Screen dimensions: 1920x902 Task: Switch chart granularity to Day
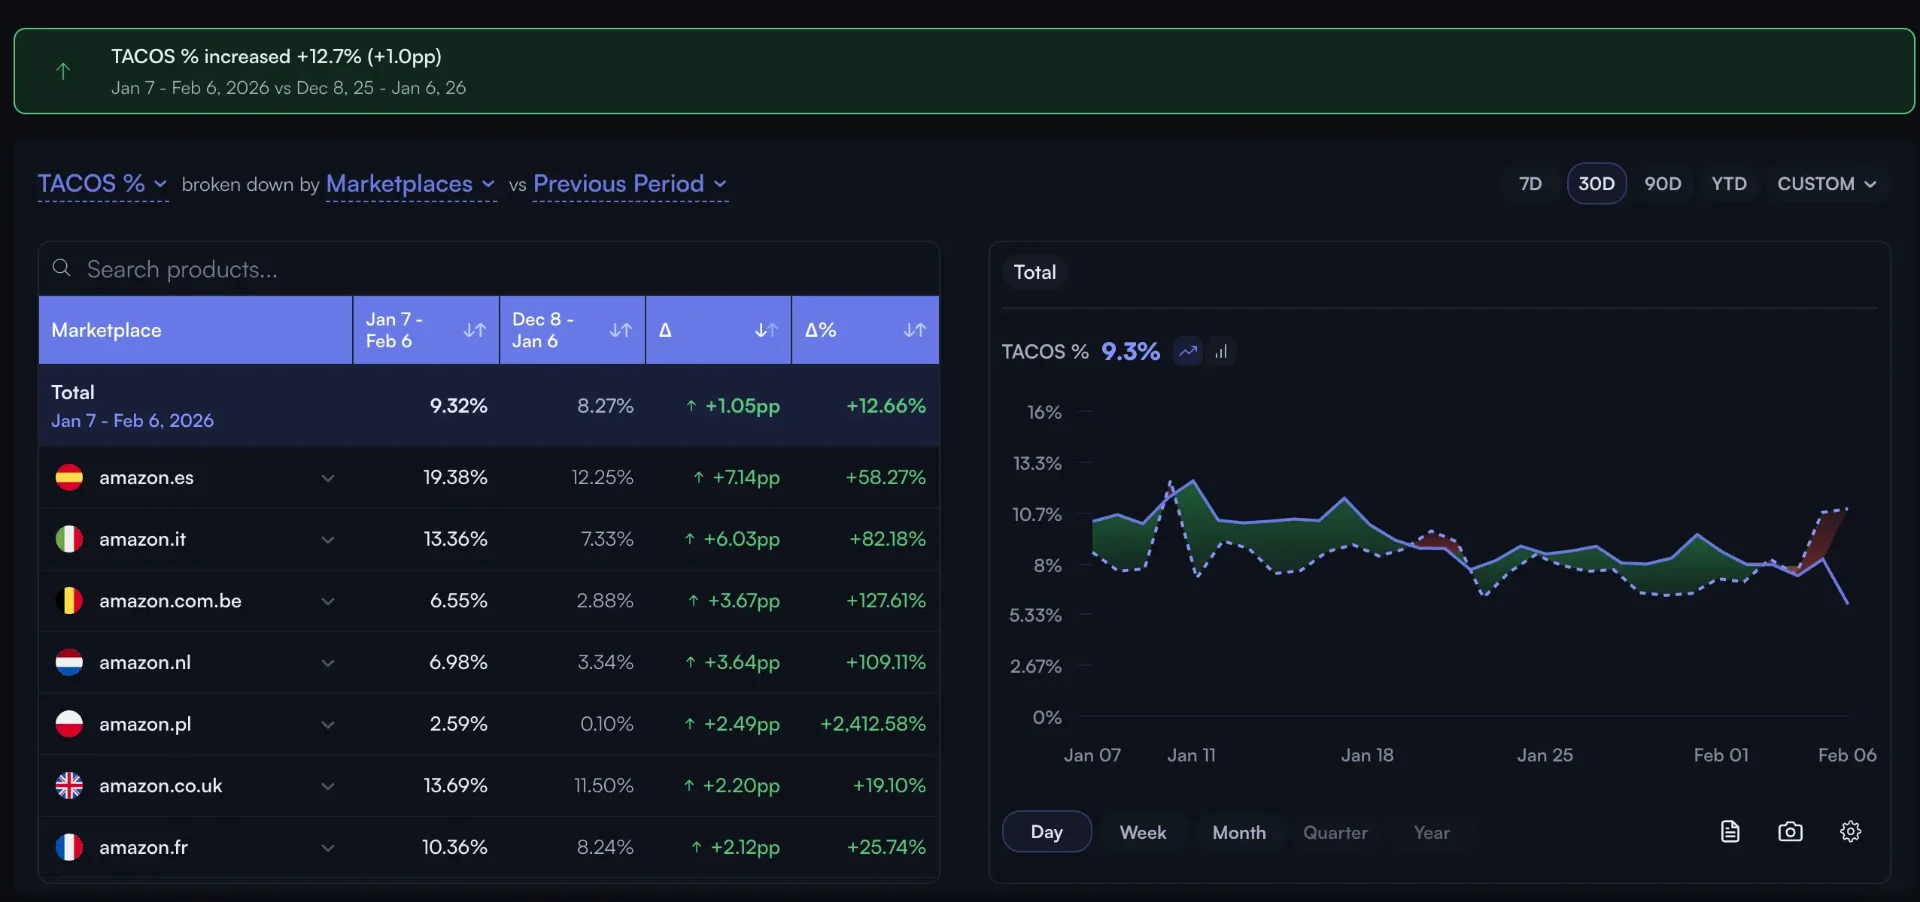pos(1046,832)
